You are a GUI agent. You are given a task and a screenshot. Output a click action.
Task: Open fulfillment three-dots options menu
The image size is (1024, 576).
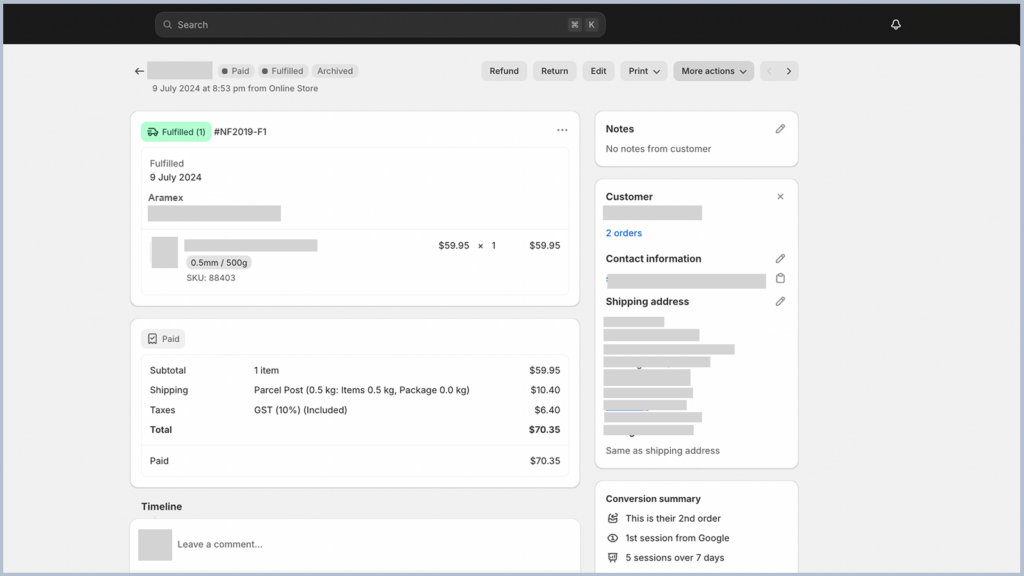click(x=562, y=131)
